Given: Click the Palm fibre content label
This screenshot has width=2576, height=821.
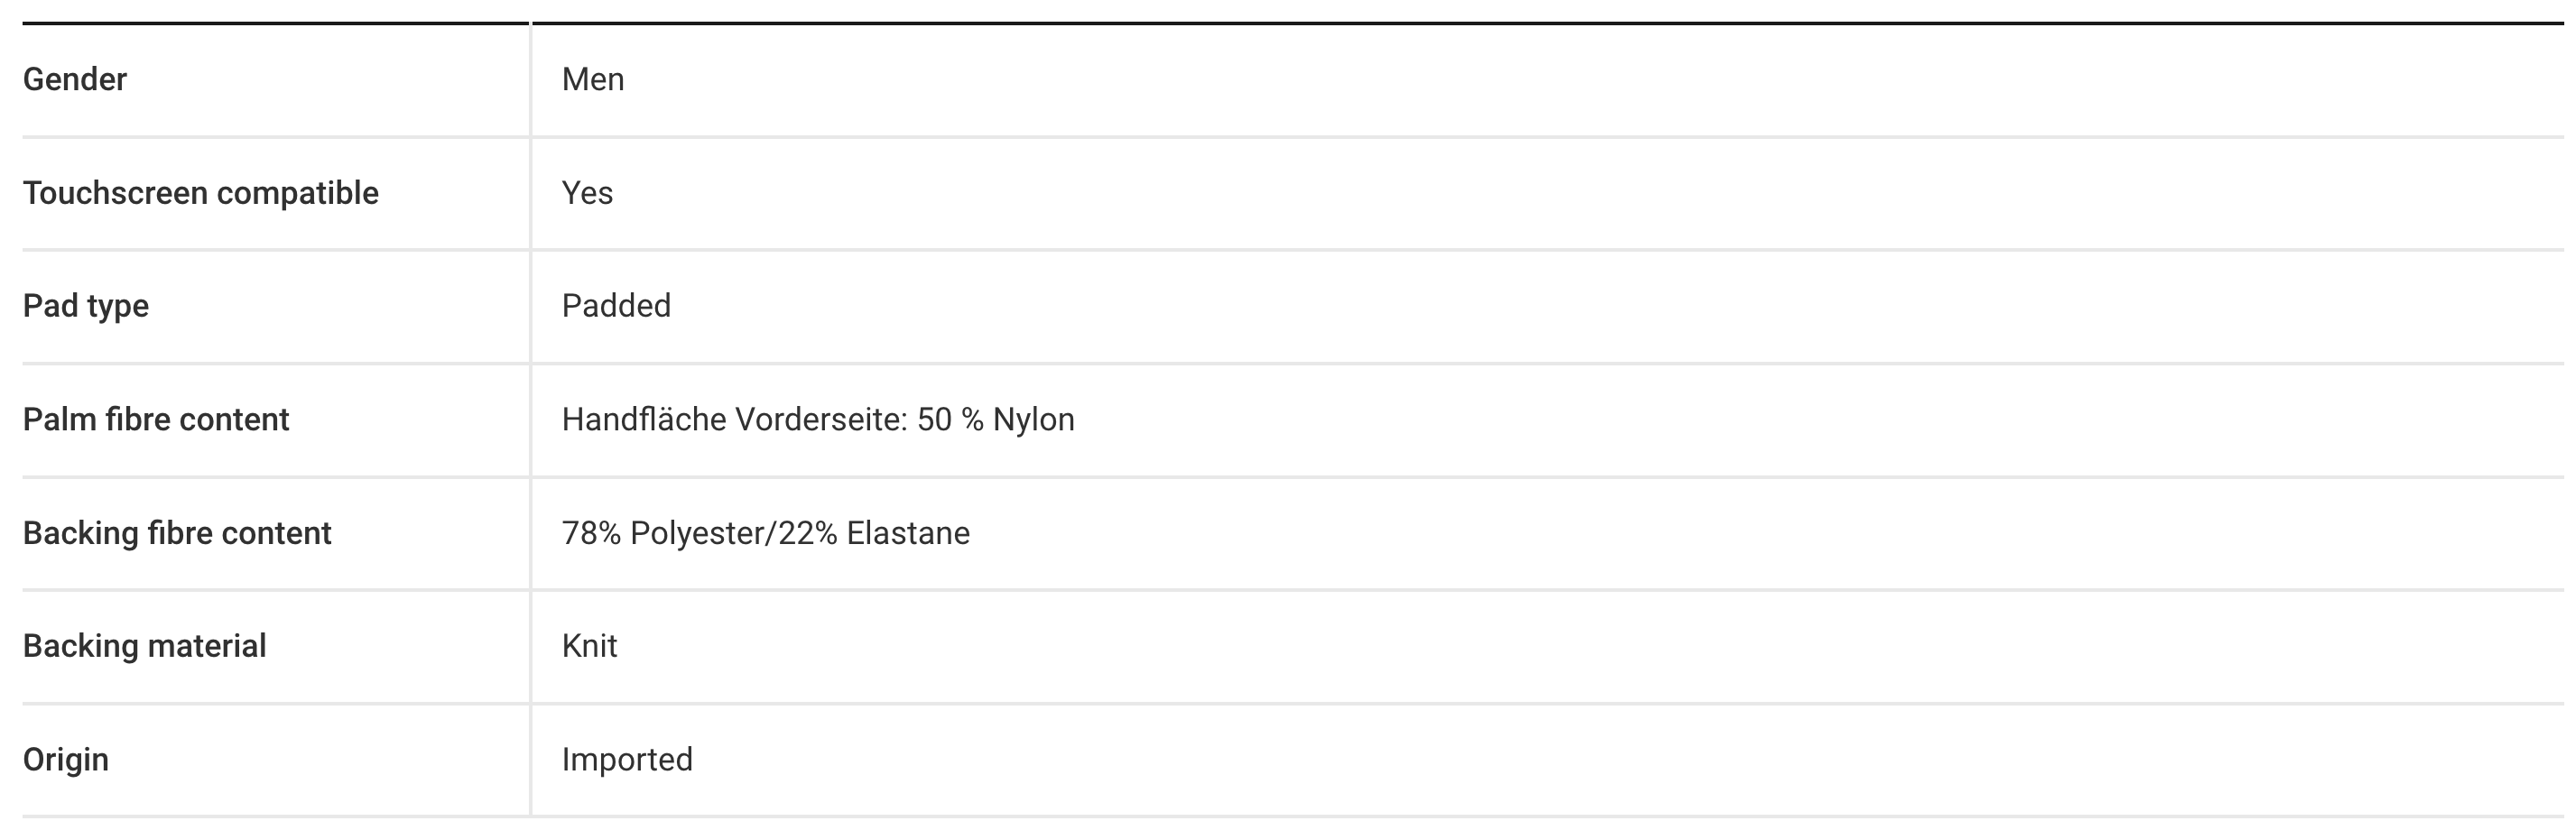Looking at the screenshot, I should click(156, 419).
